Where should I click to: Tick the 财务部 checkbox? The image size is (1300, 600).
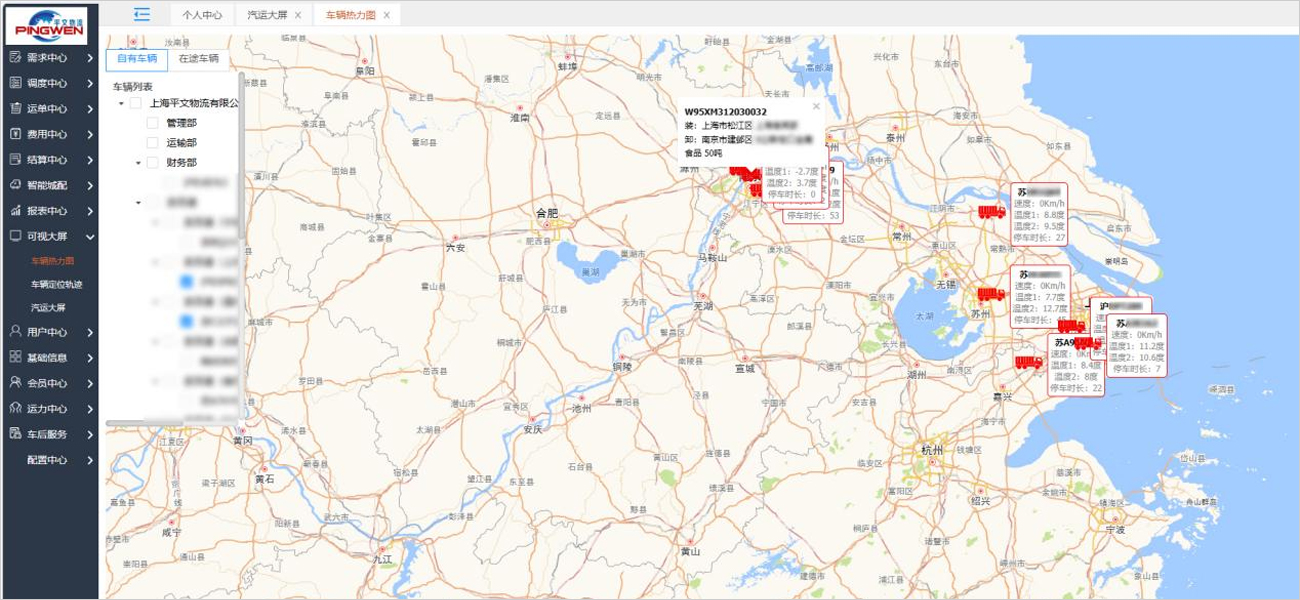153,163
